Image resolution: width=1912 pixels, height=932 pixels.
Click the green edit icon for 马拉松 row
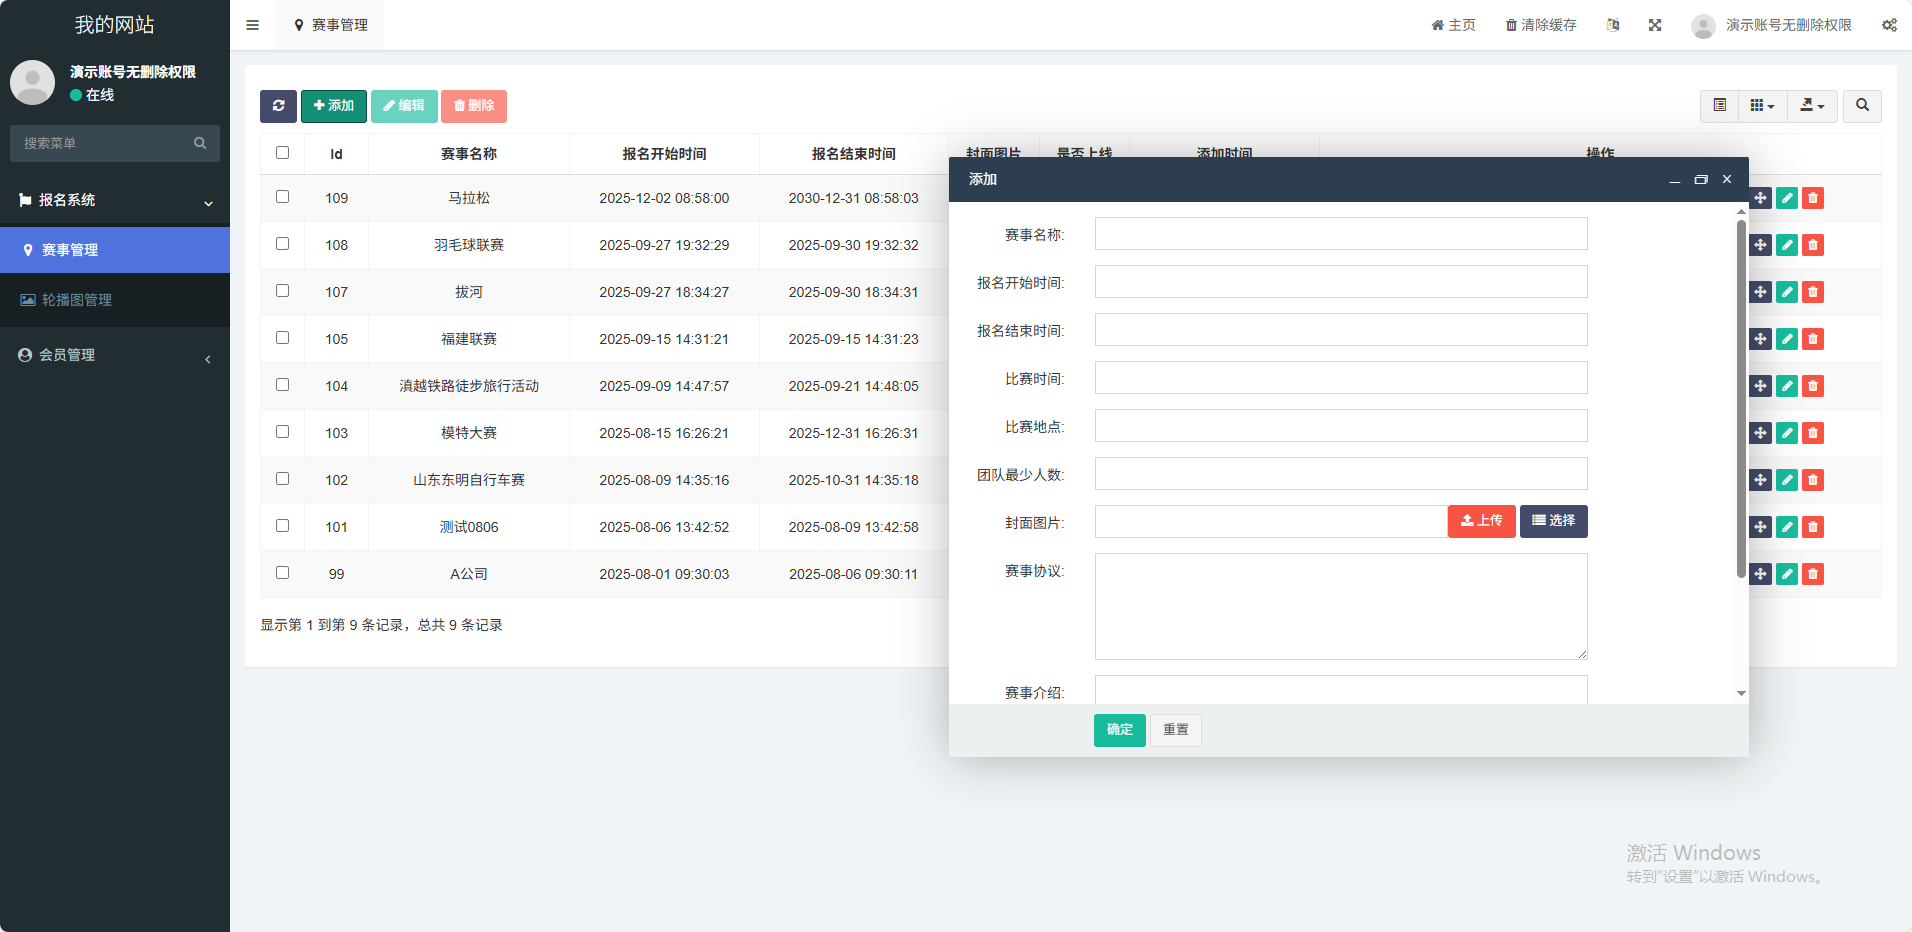coord(1787,198)
